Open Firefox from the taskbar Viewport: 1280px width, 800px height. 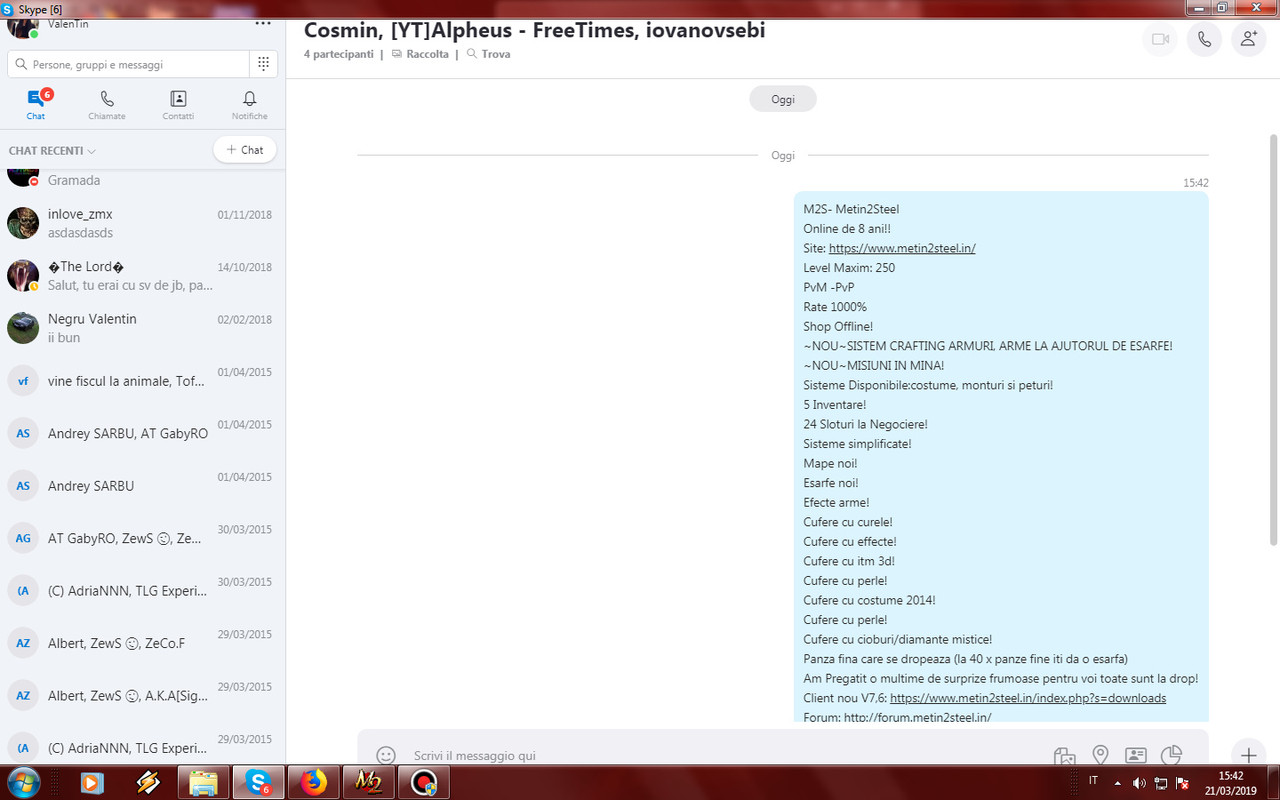click(x=313, y=782)
